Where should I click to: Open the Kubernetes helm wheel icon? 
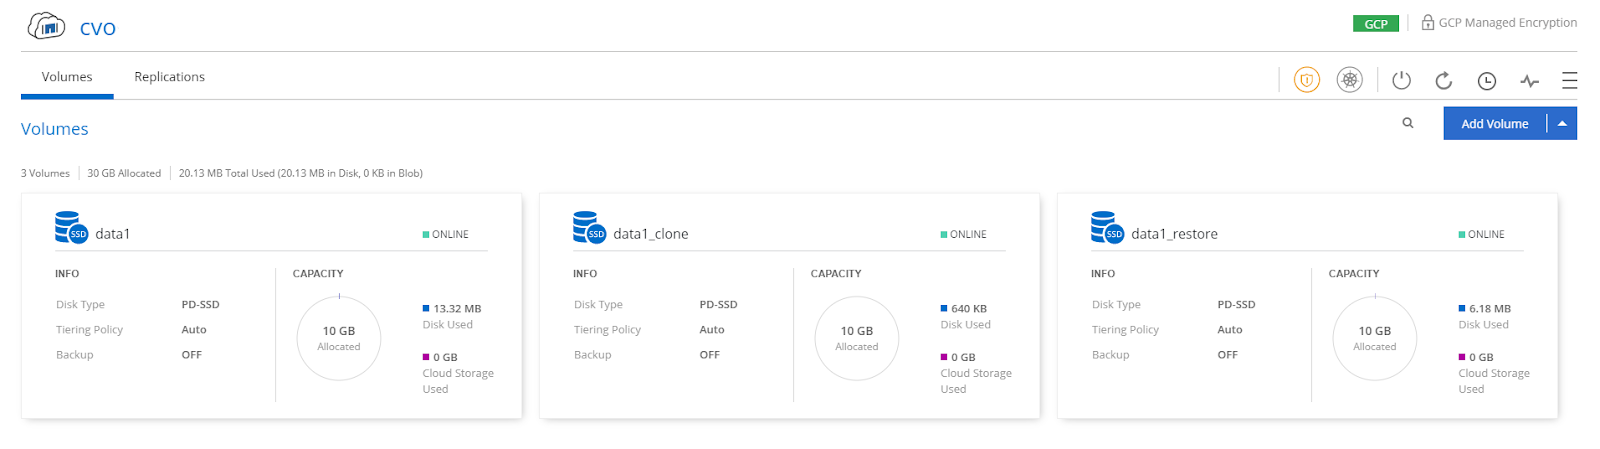click(1349, 80)
